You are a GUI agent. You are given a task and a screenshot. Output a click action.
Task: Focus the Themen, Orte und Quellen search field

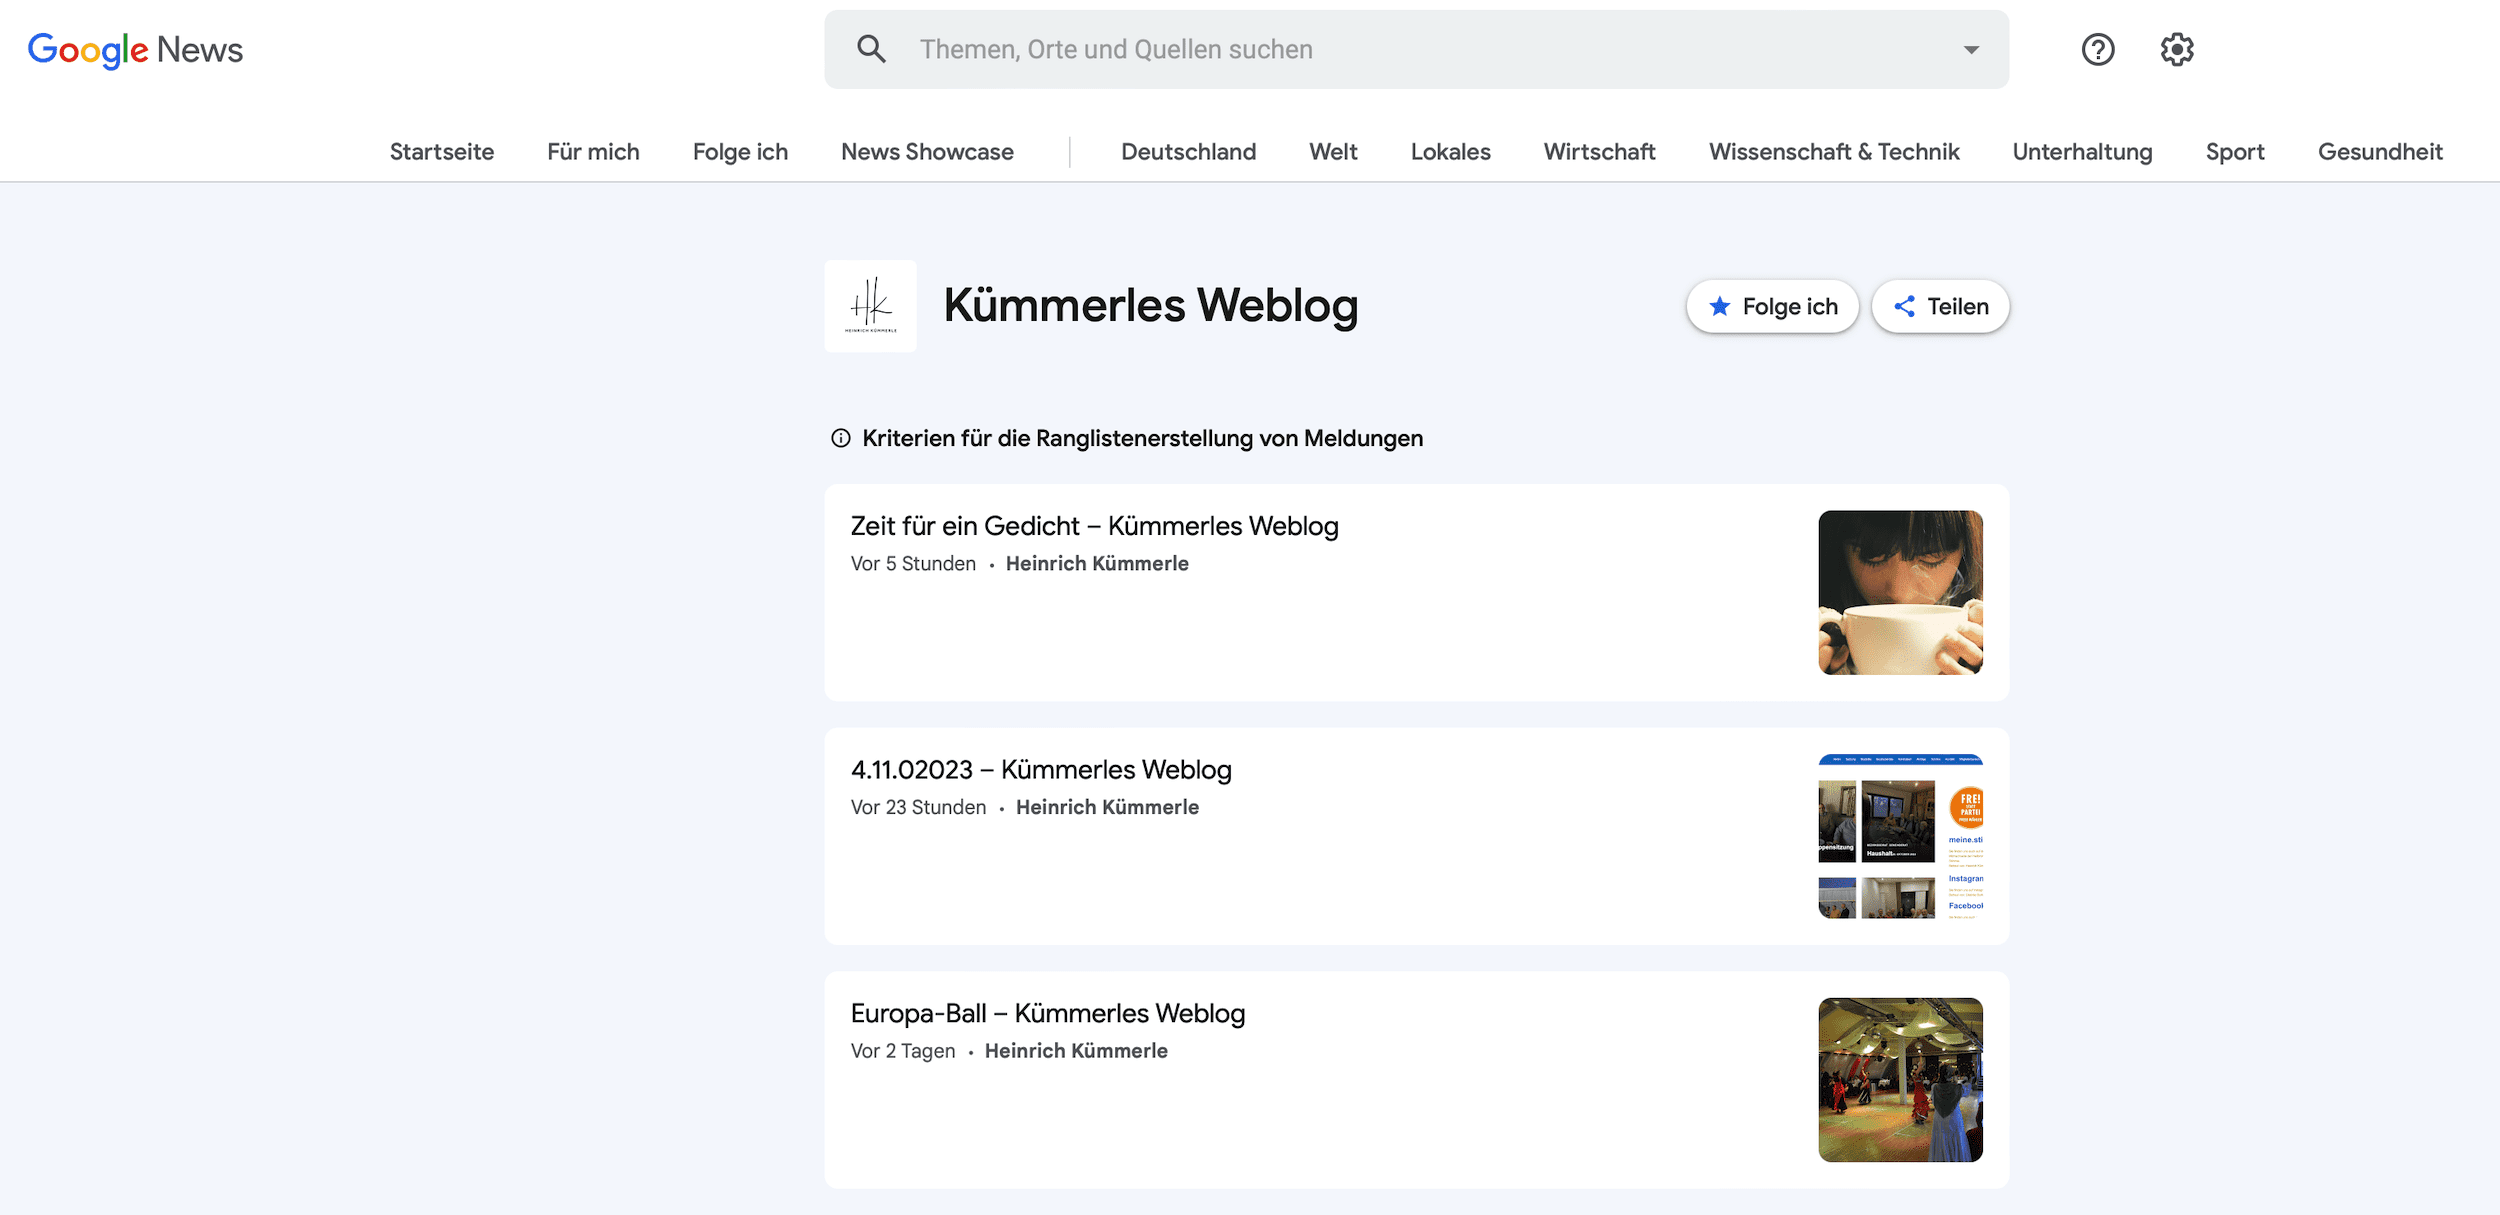pos(1416,49)
